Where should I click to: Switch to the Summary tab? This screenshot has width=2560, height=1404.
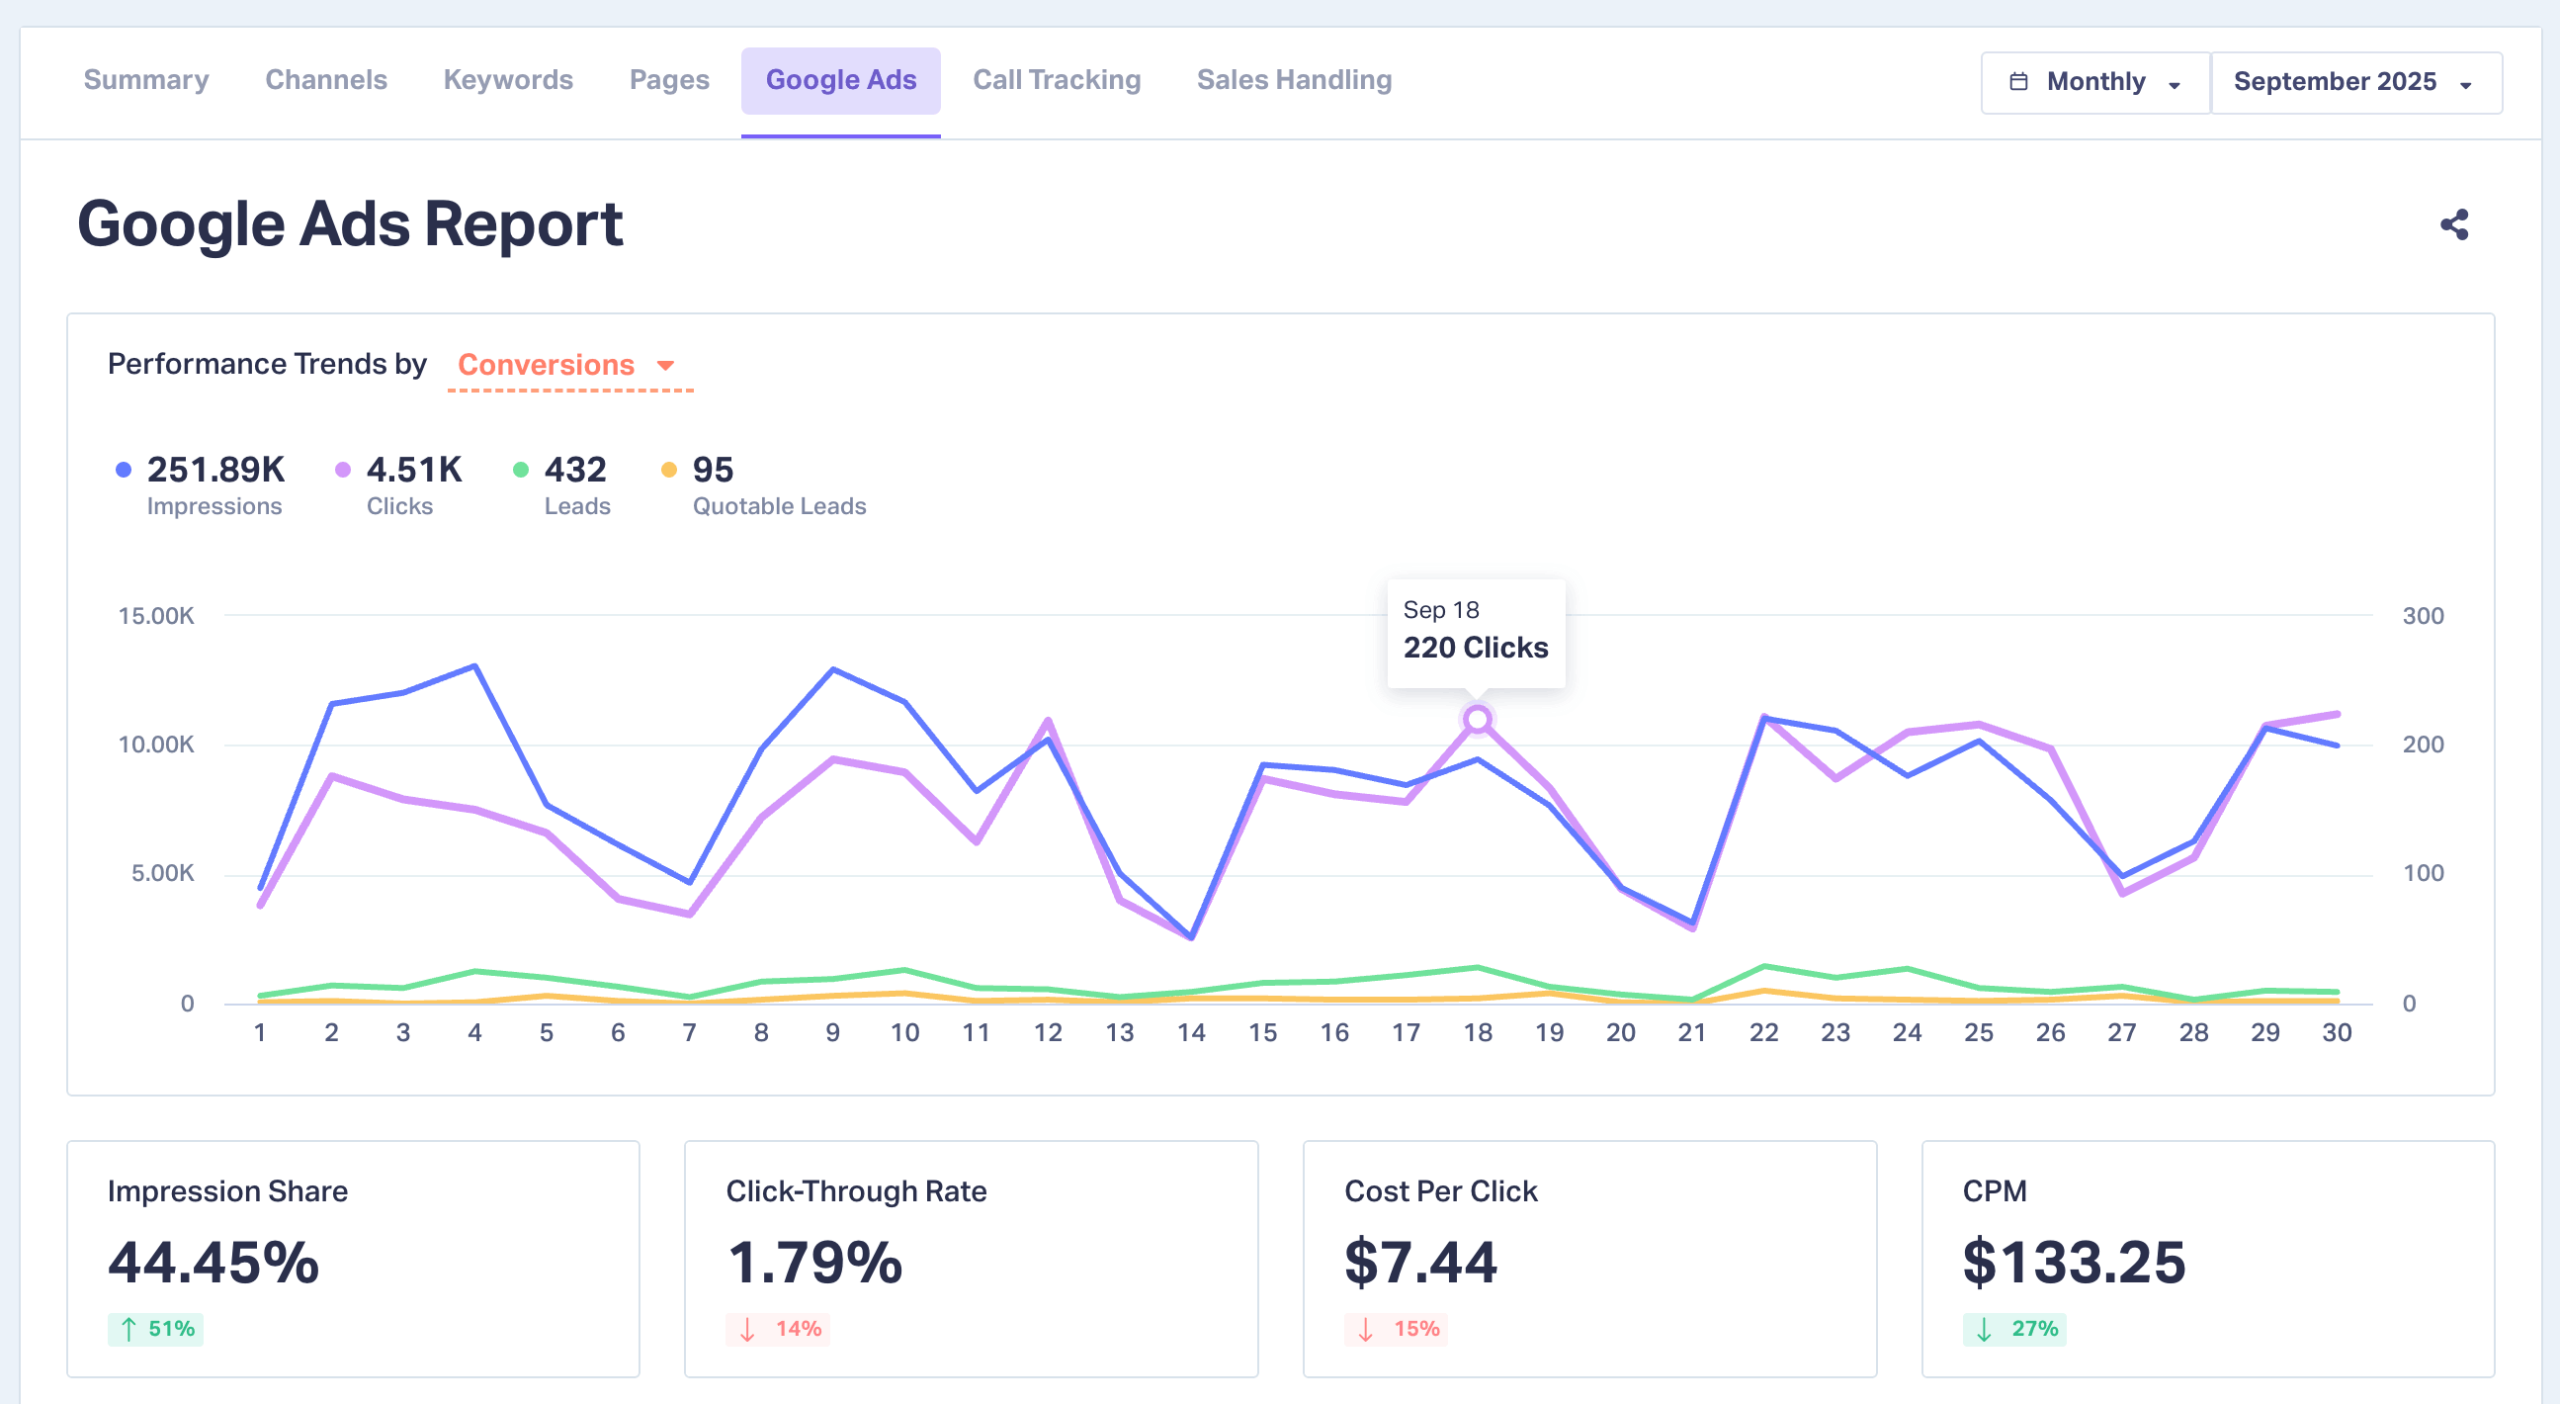pyautogui.click(x=146, y=80)
